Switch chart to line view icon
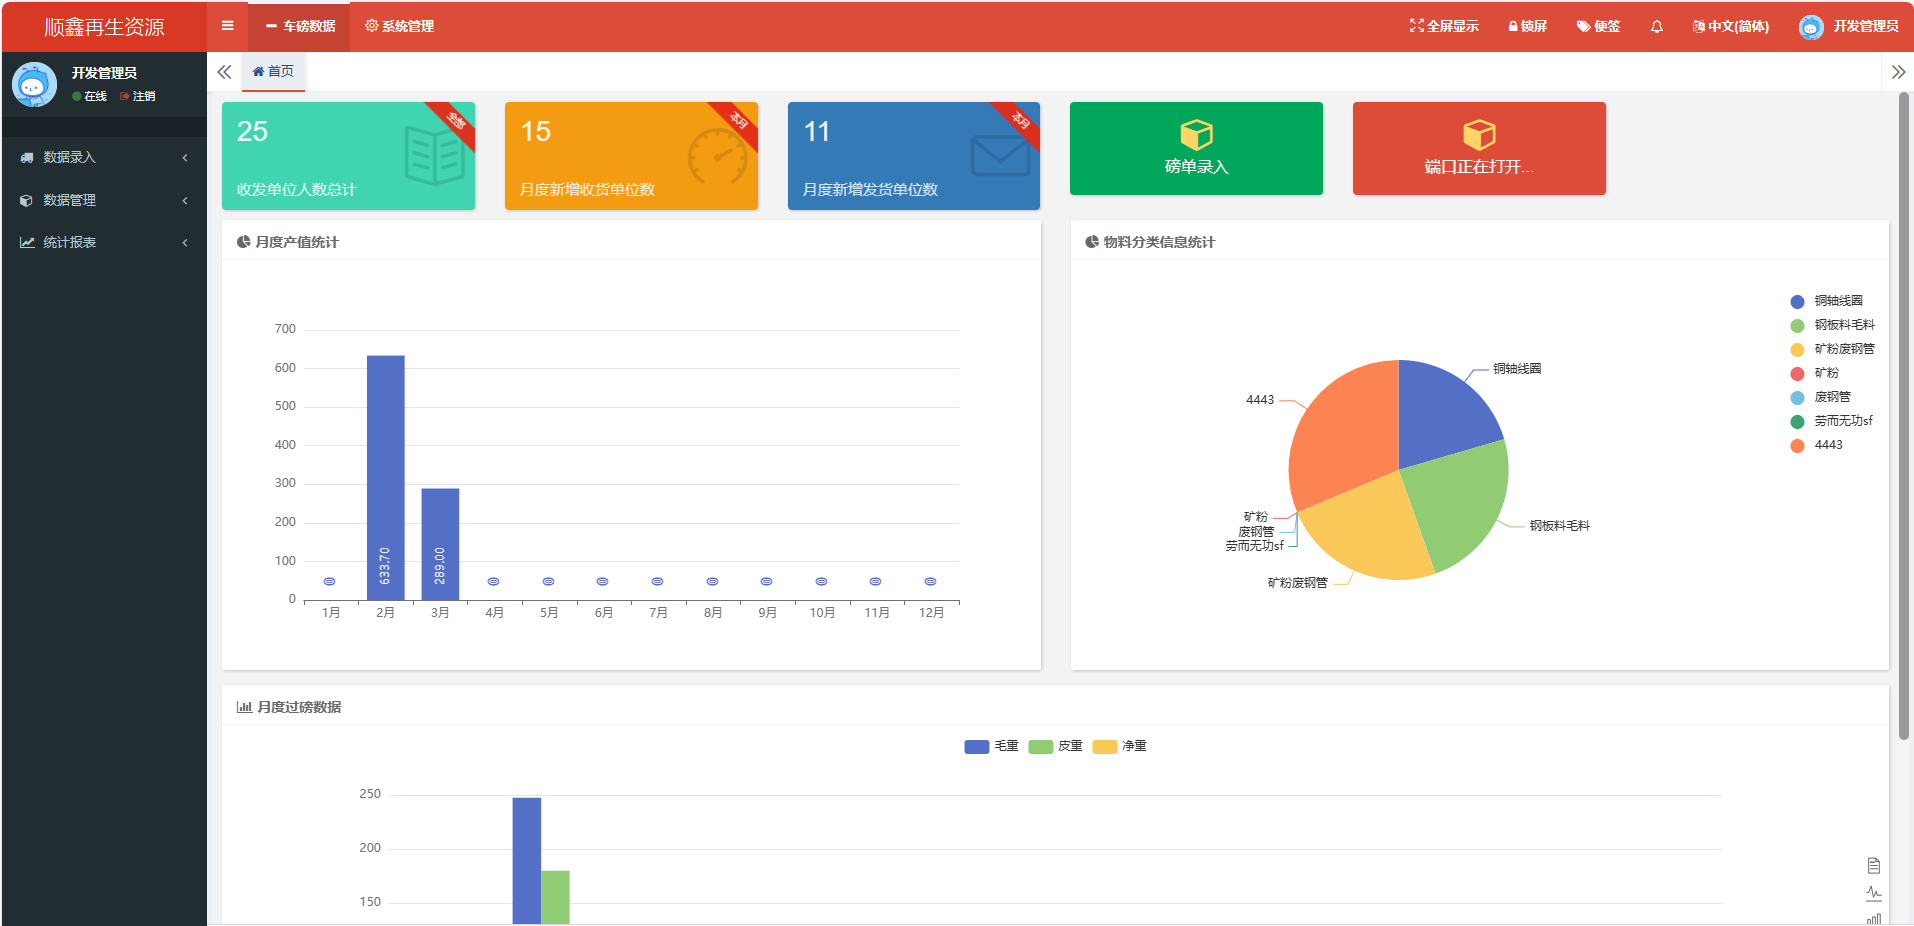This screenshot has width=1914, height=926. click(x=1873, y=893)
